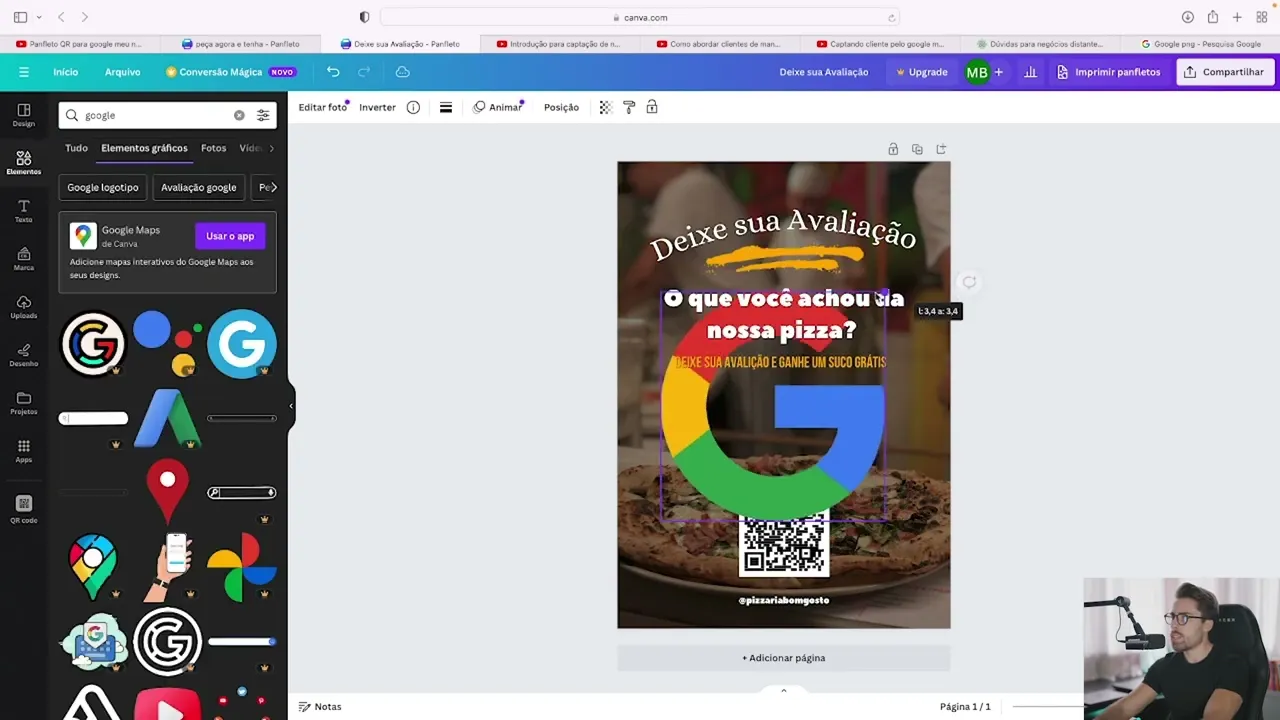
Task: Insert black circle Google G logo
Action: point(93,343)
